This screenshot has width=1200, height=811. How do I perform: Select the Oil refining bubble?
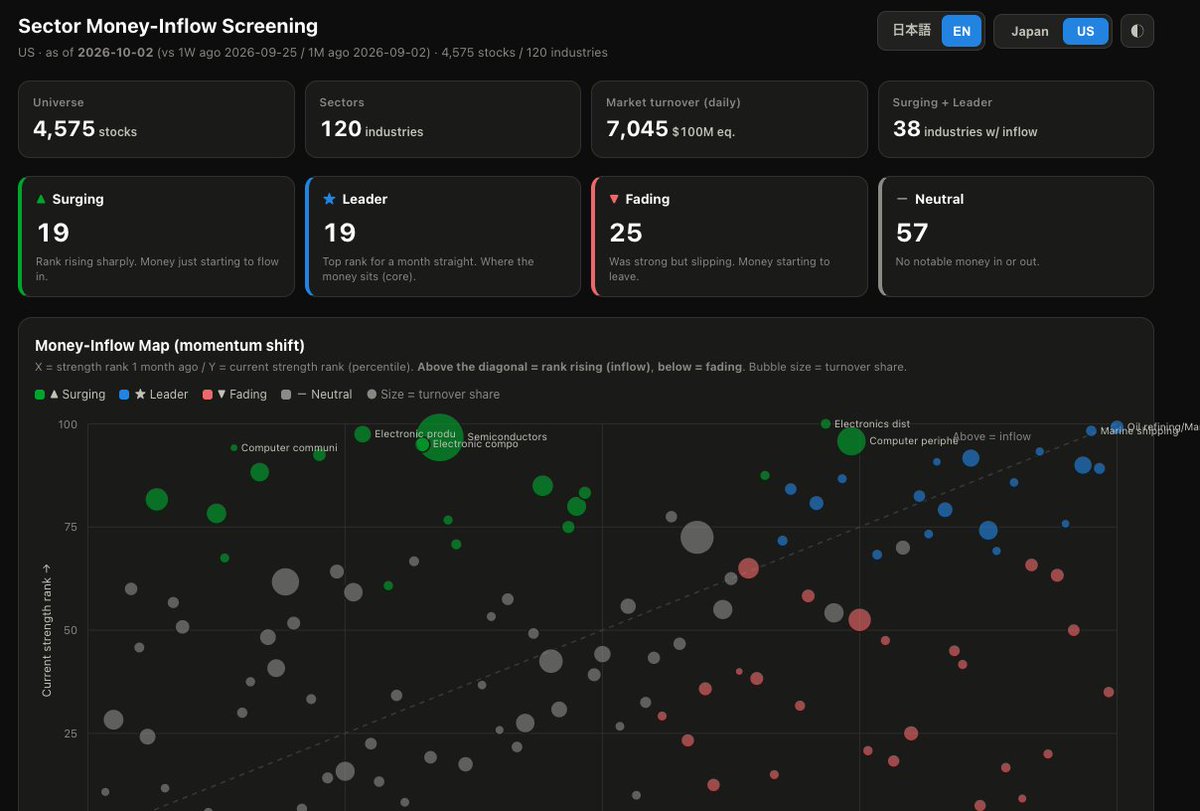tap(1117, 427)
